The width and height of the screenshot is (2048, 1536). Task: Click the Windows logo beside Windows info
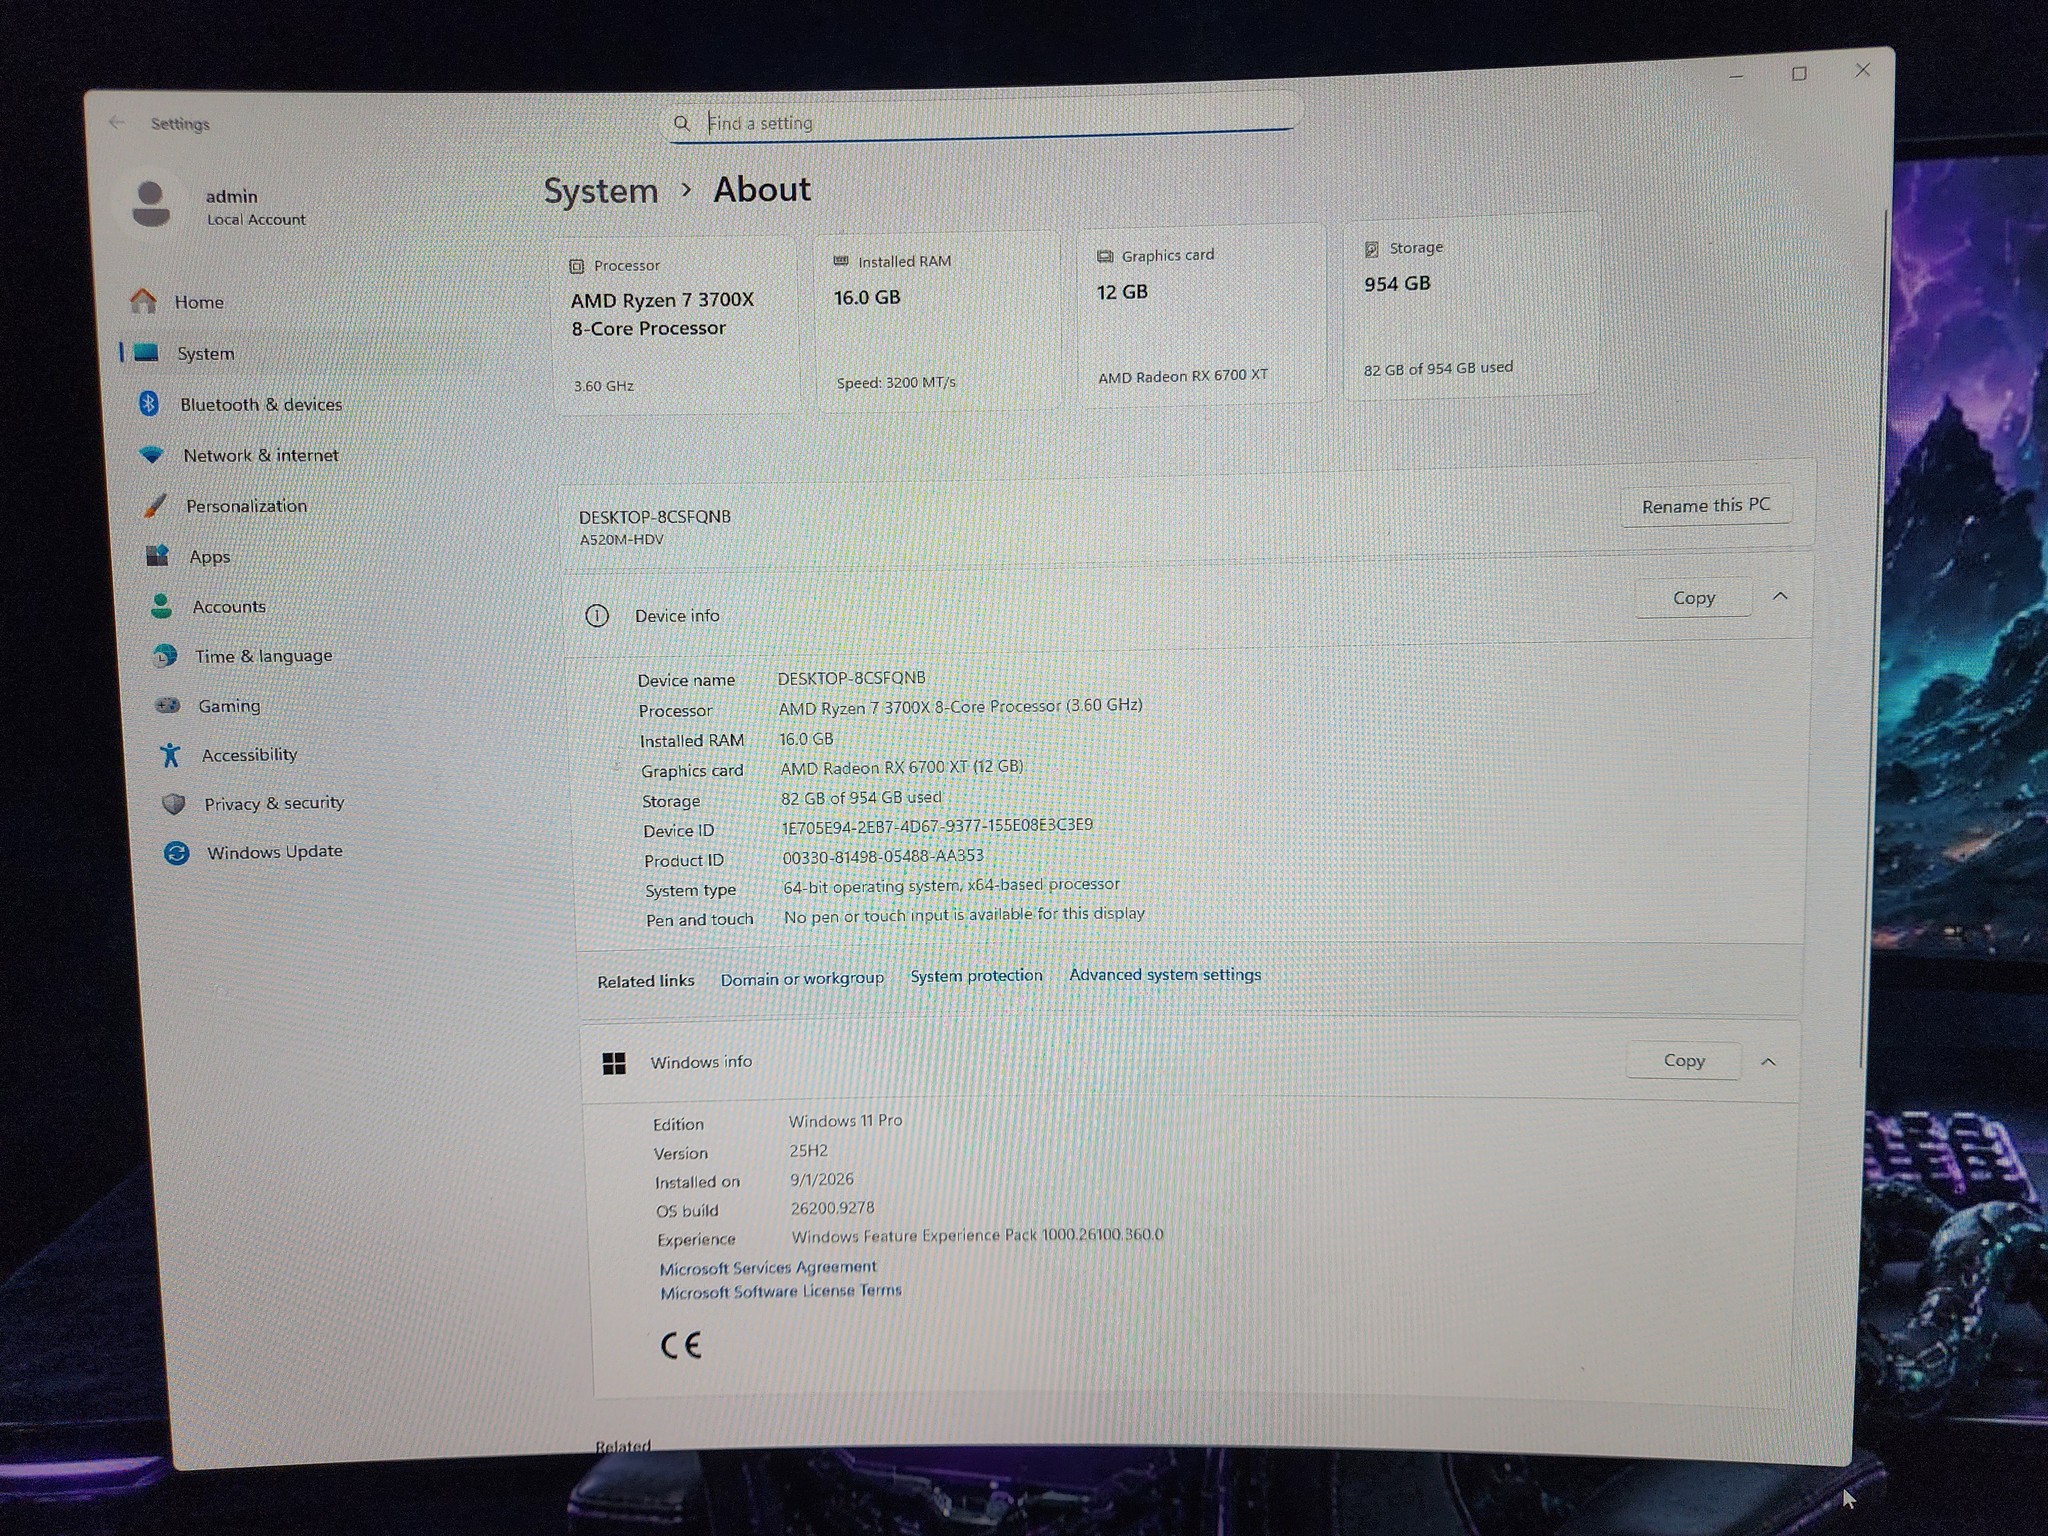pyautogui.click(x=614, y=1063)
